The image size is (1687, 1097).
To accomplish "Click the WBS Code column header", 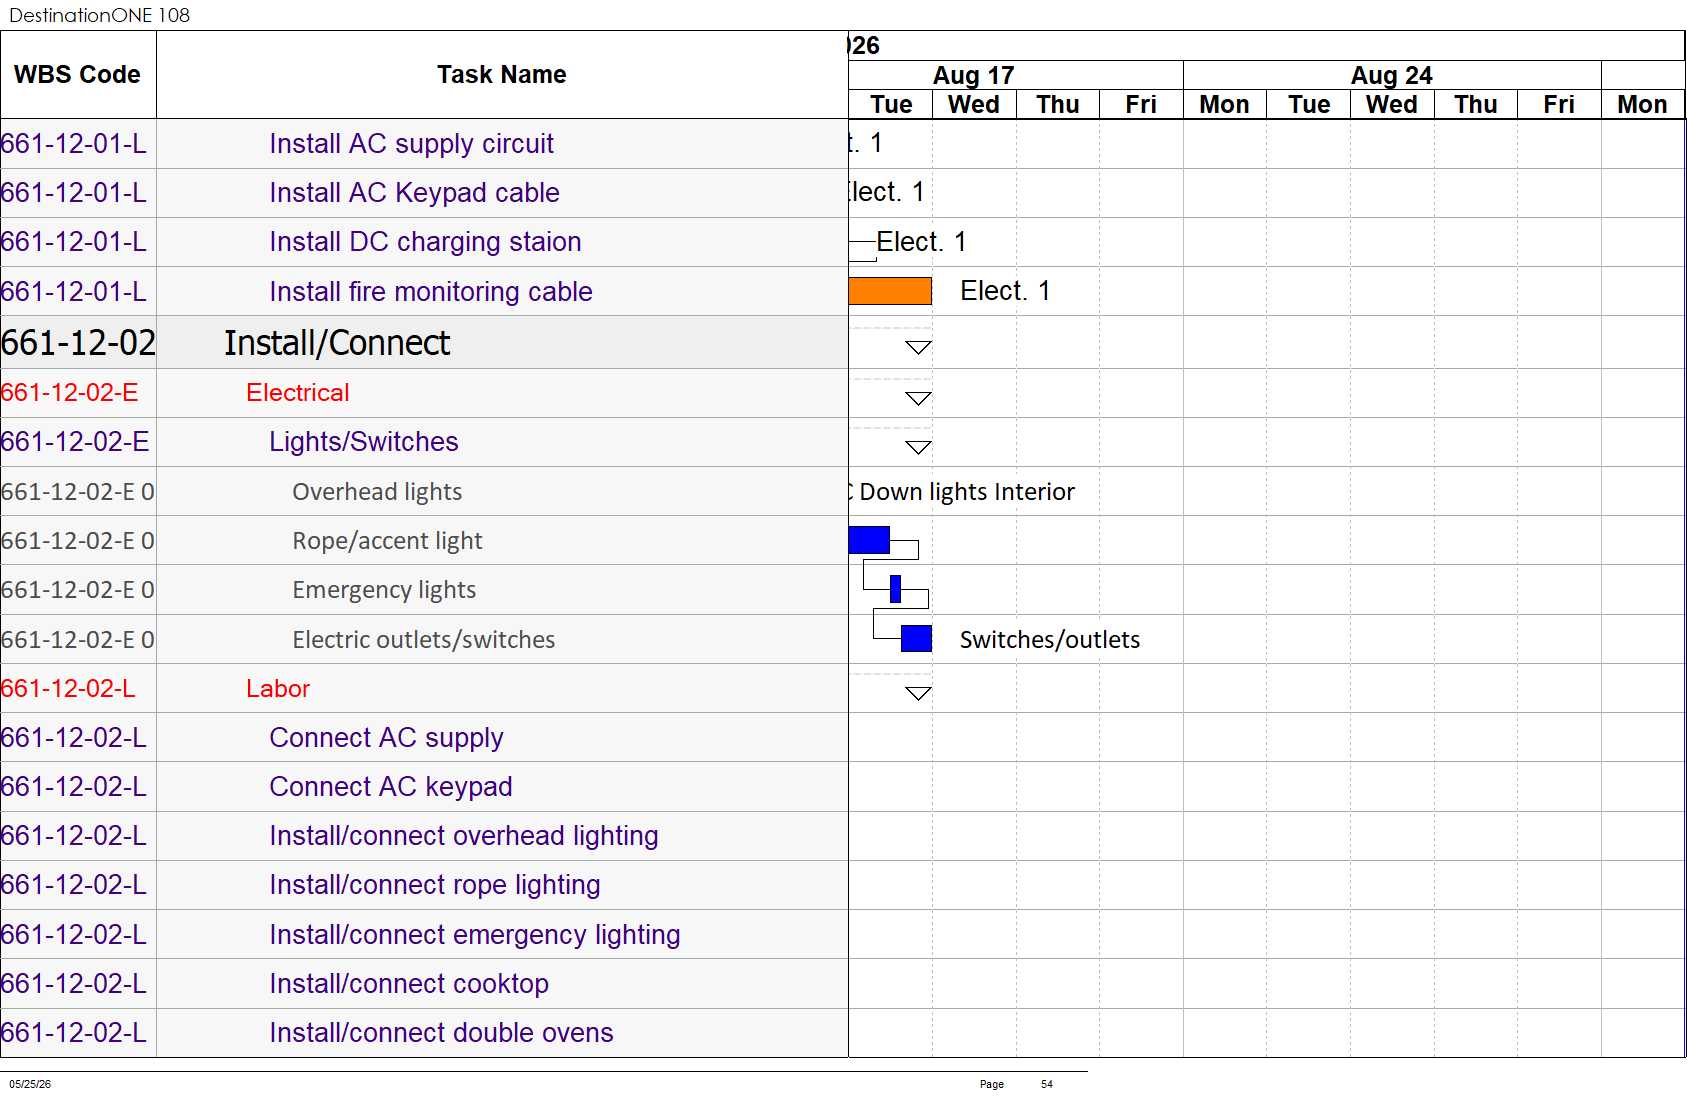I will 78,75.
